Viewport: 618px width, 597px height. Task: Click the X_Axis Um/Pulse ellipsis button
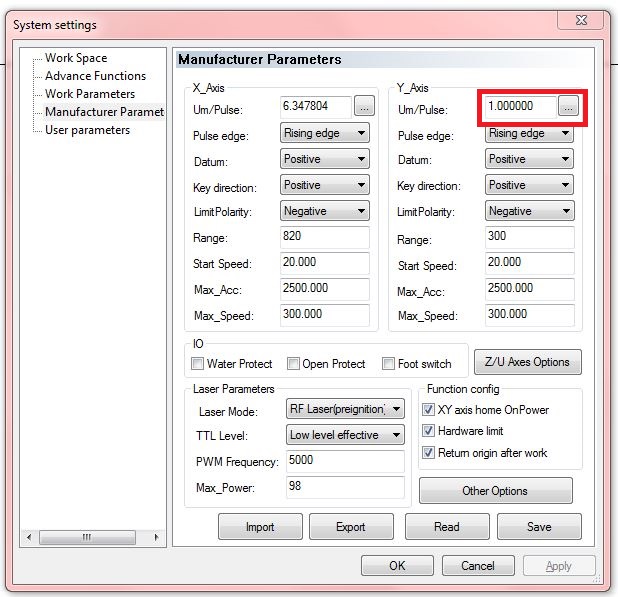[364, 106]
